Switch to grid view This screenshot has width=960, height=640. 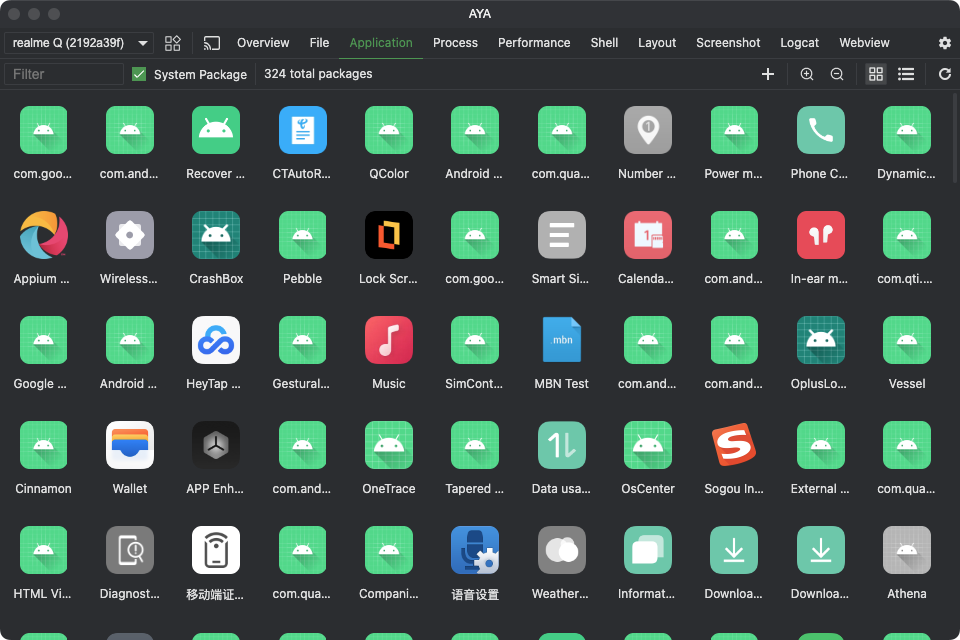pyautogui.click(x=876, y=74)
